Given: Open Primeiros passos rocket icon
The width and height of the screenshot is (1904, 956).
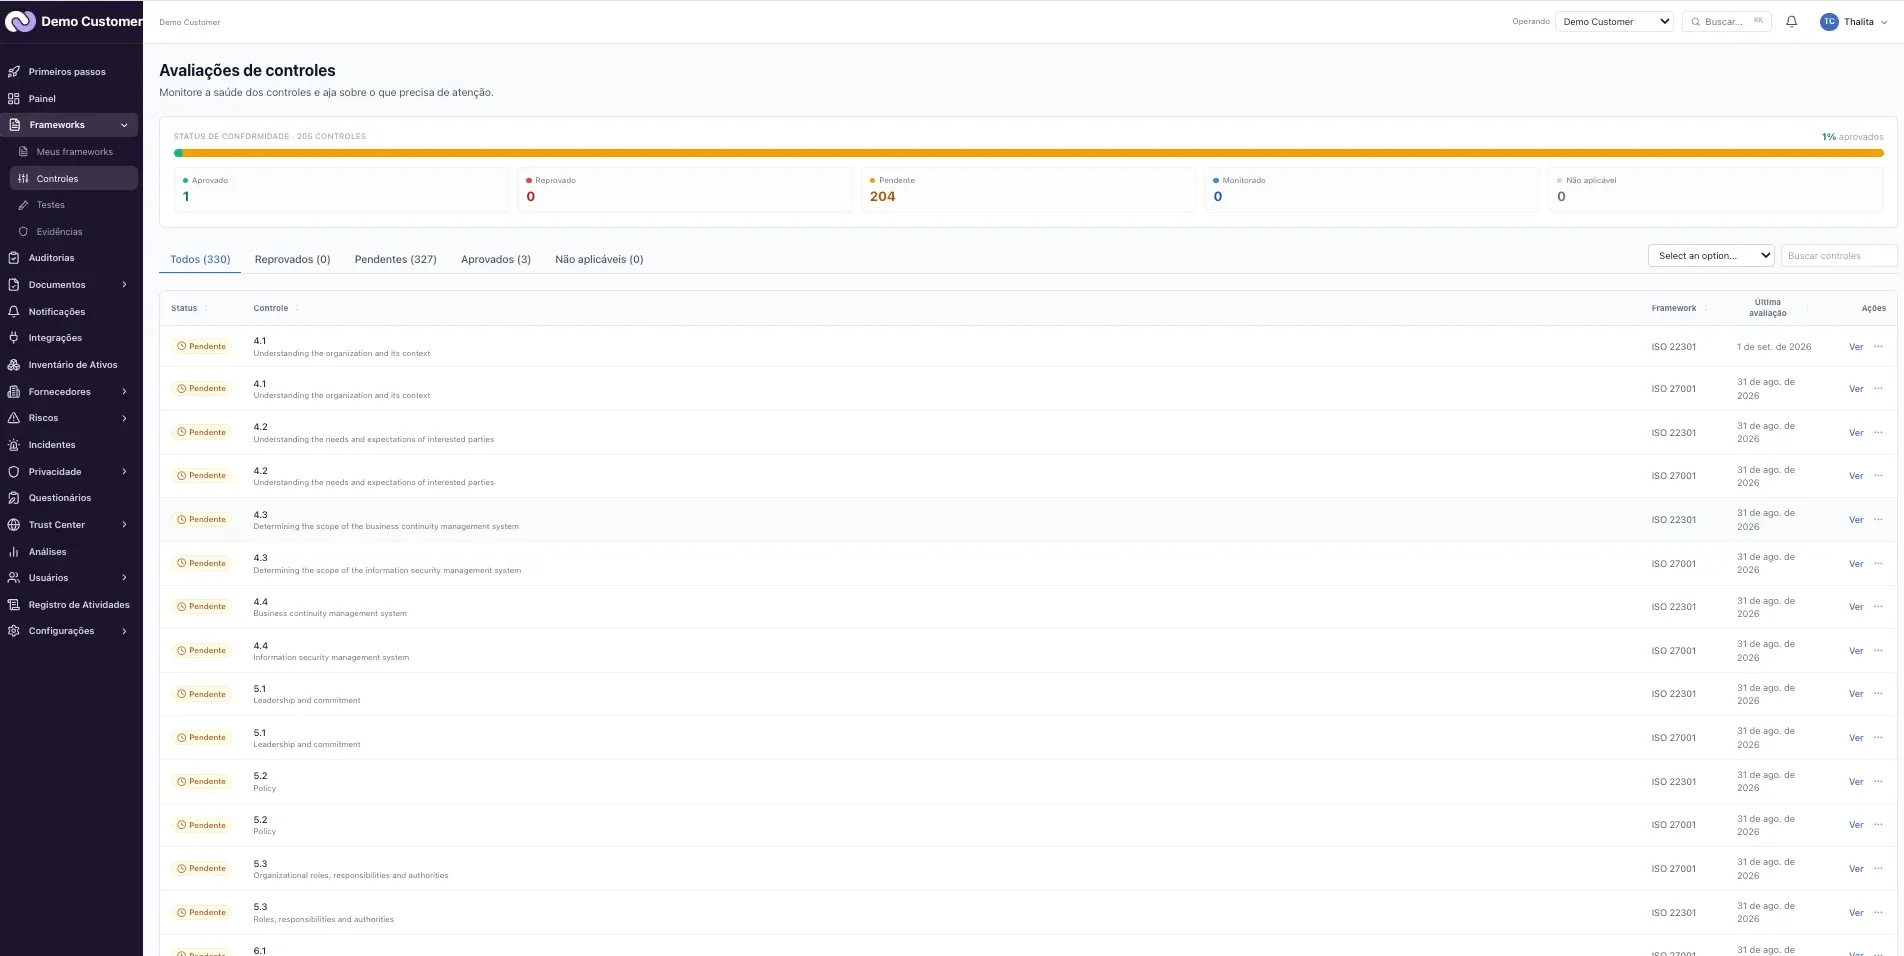Looking at the screenshot, I should pyautogui.click(x=14, y=72).
